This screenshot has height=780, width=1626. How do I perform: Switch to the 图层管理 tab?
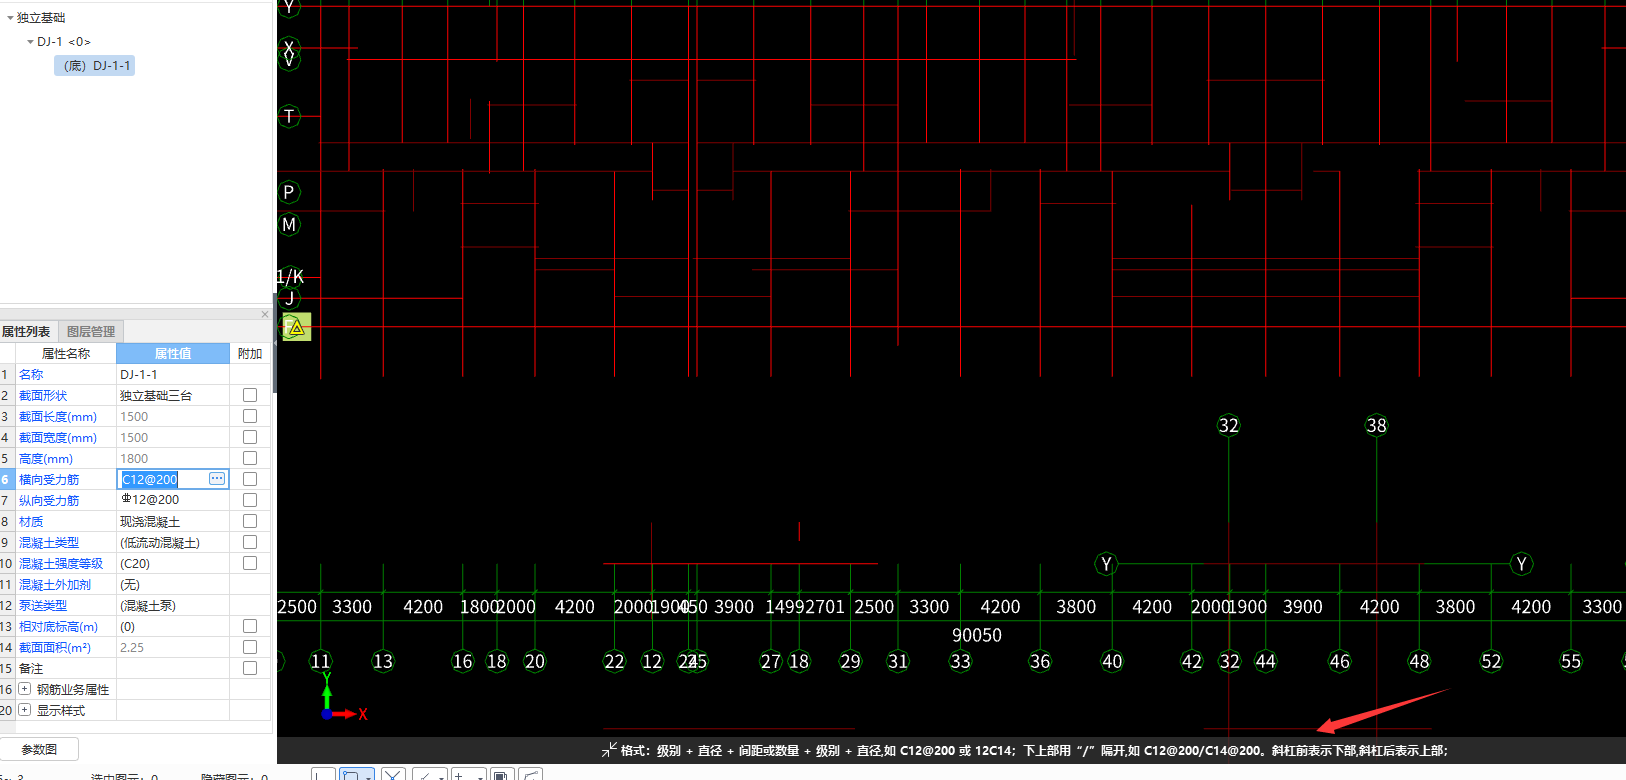(91, 331)
